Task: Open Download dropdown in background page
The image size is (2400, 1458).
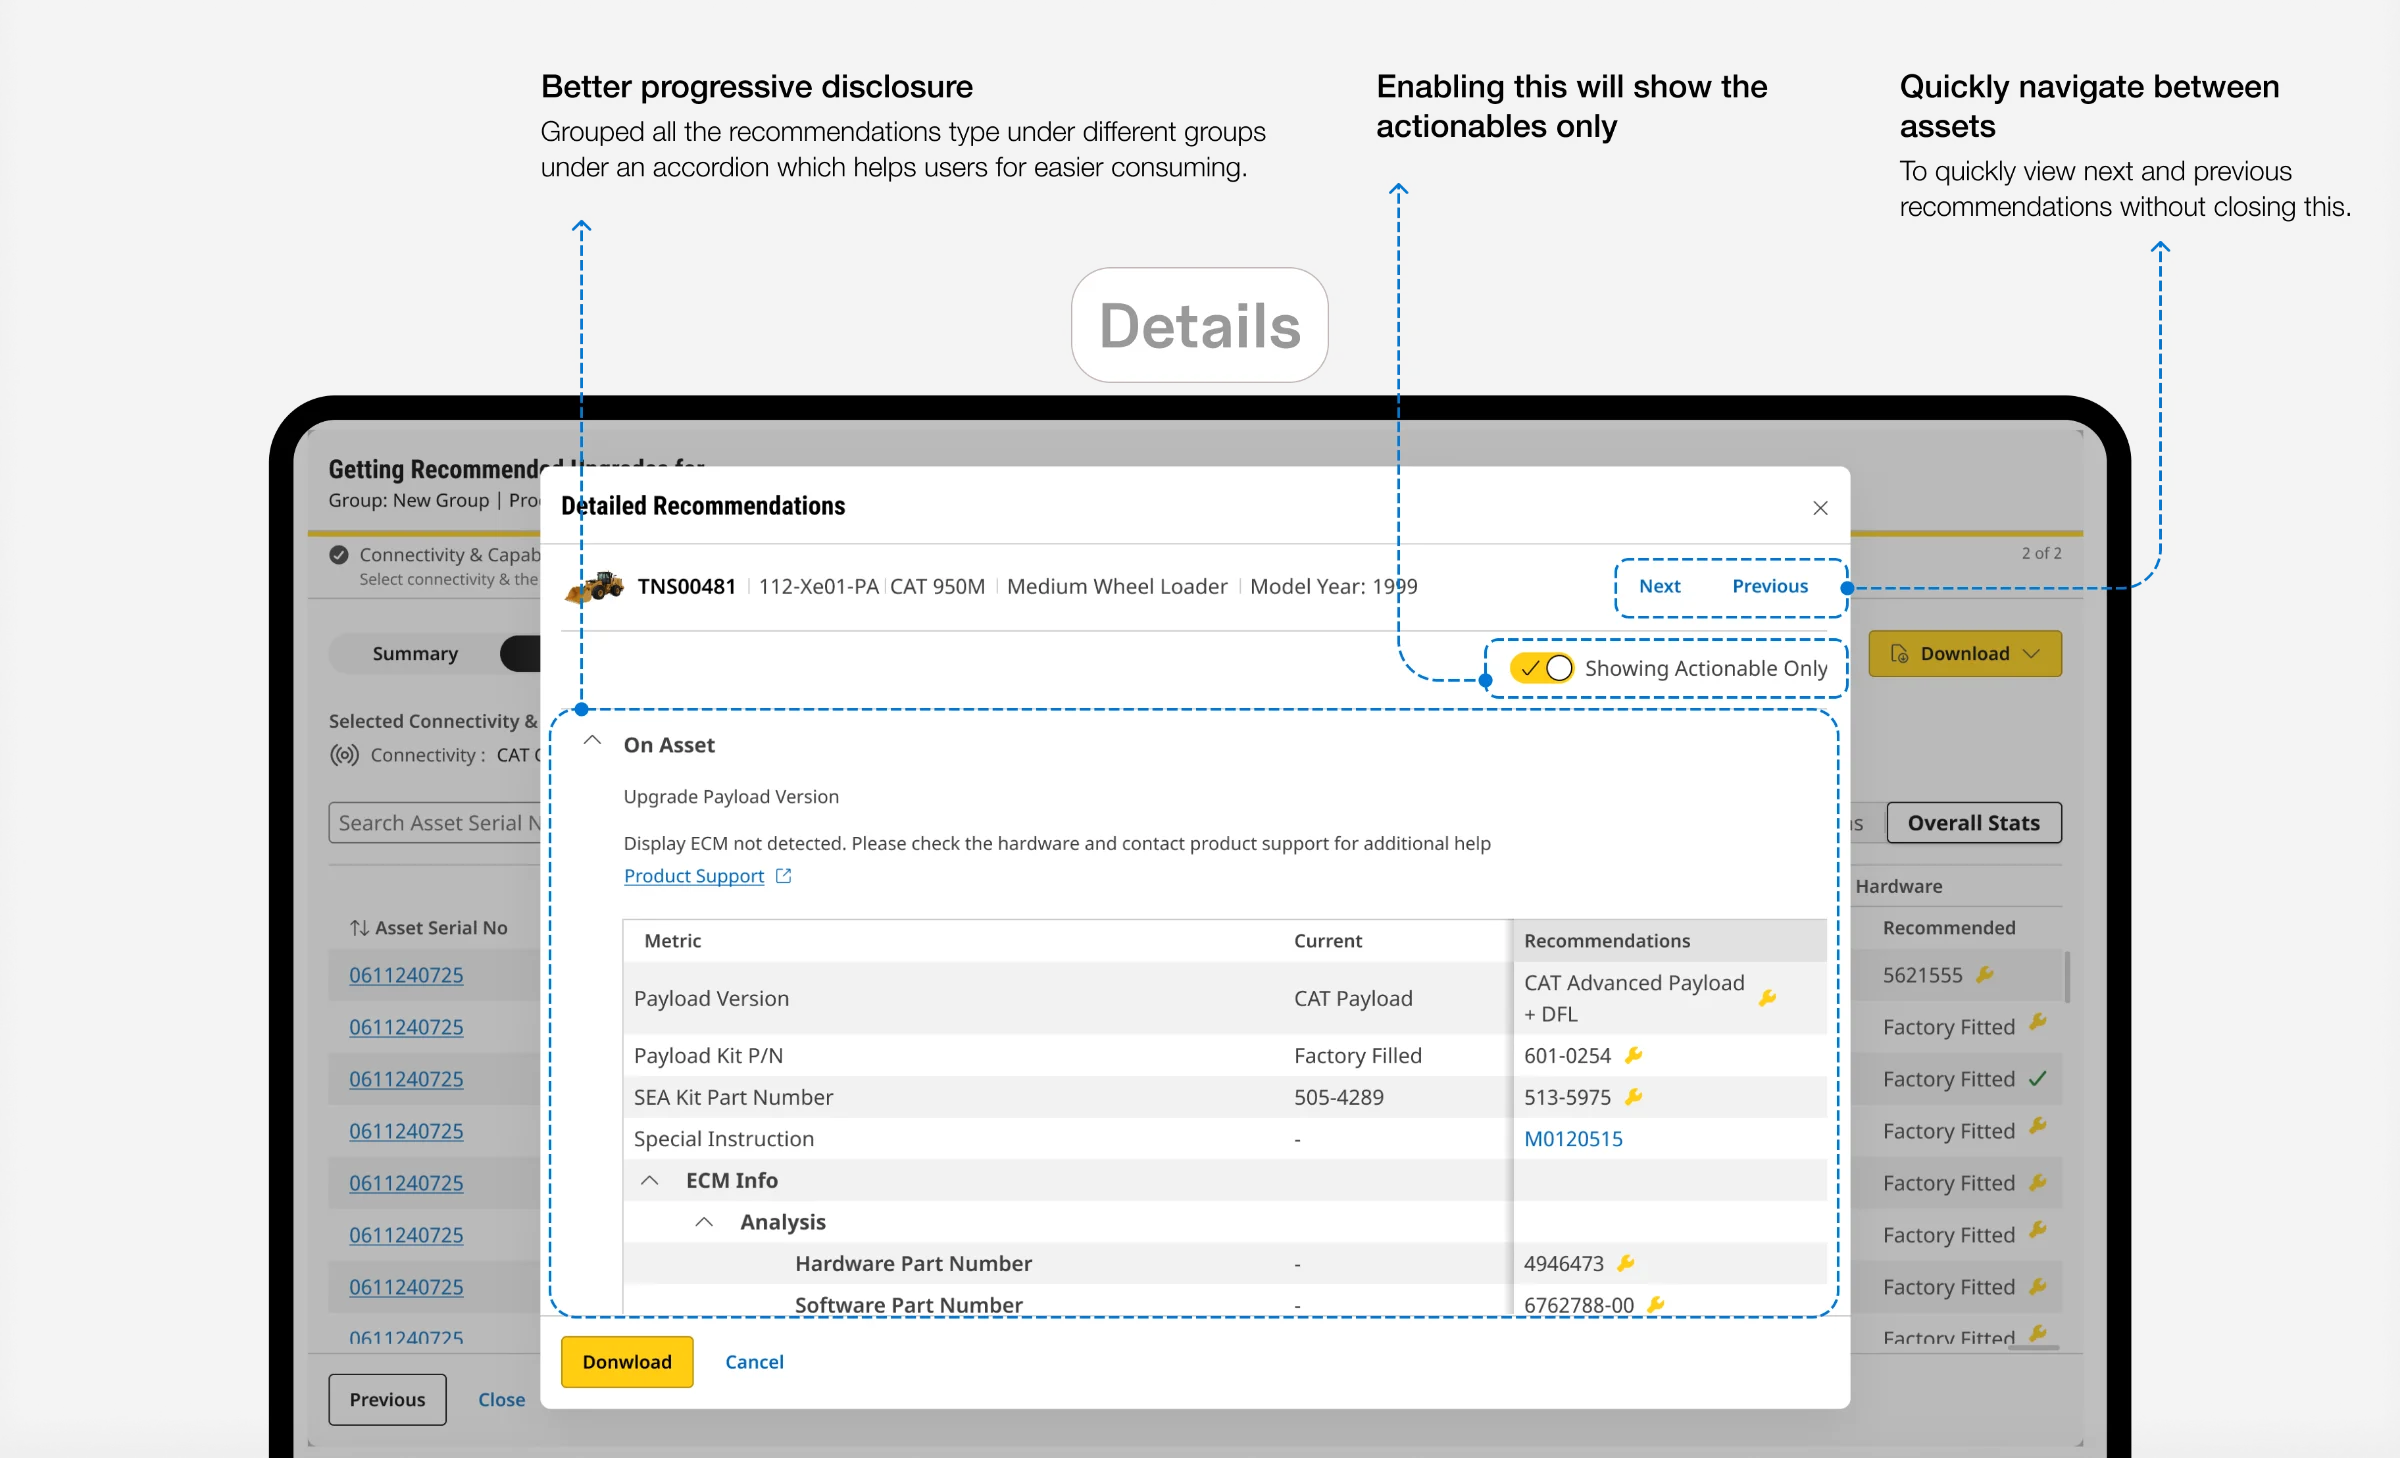Action: 1965,654
